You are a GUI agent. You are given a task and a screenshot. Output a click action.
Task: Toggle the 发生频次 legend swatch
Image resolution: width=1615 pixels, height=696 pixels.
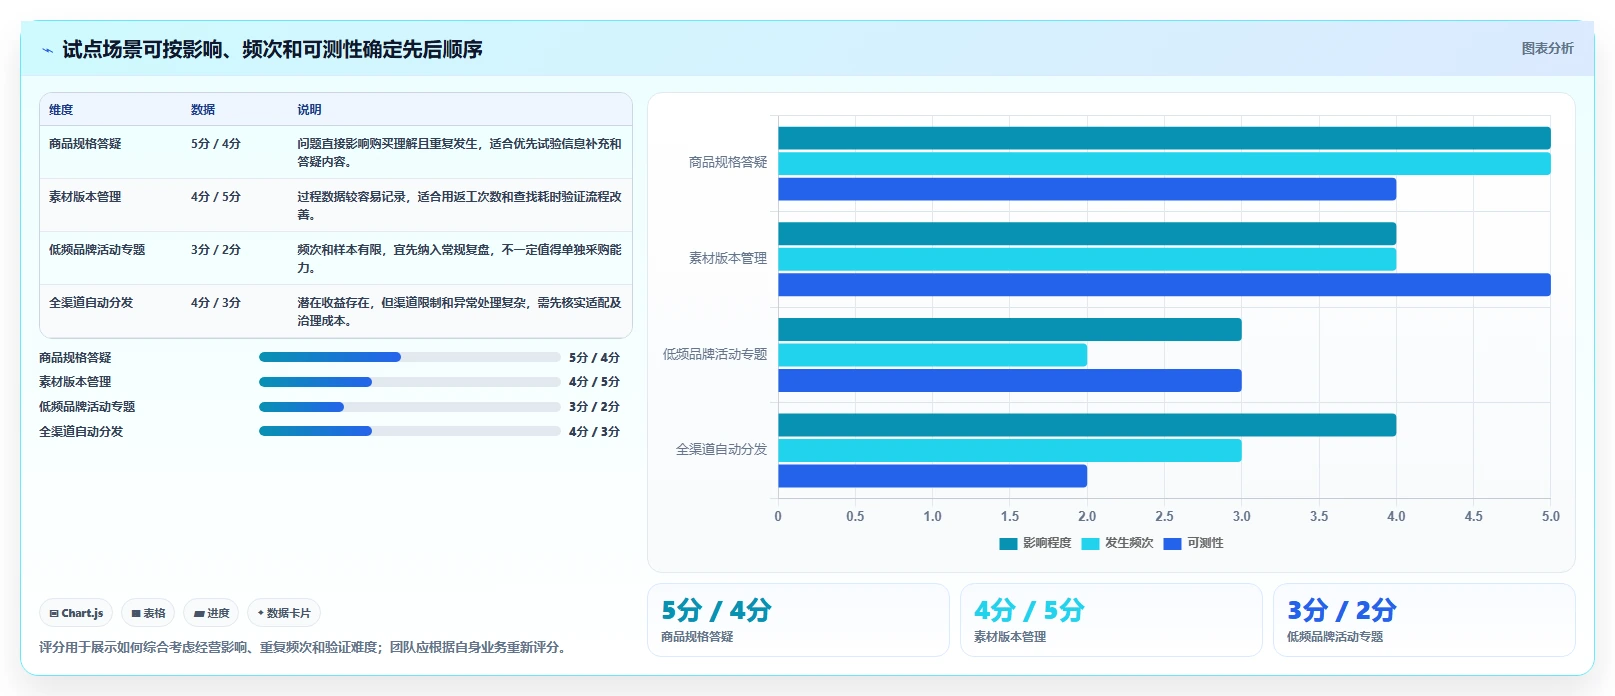[x=1090, y=543]
